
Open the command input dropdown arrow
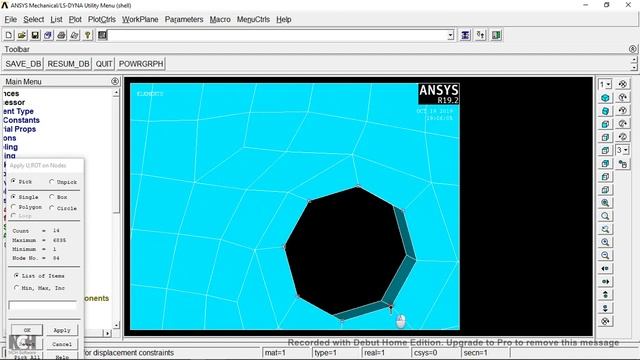click(x=450, y=36)
